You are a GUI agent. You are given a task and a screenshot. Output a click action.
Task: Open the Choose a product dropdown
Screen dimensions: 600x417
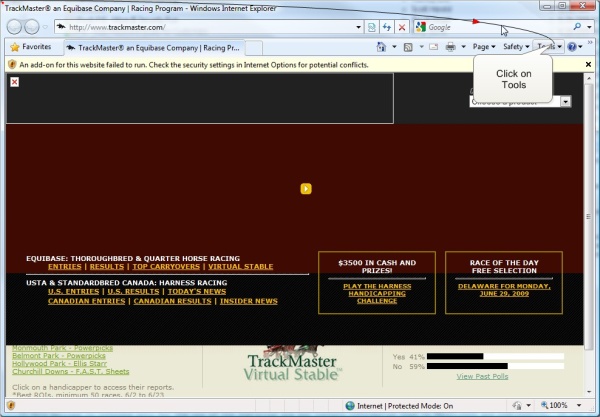[520, 101]
